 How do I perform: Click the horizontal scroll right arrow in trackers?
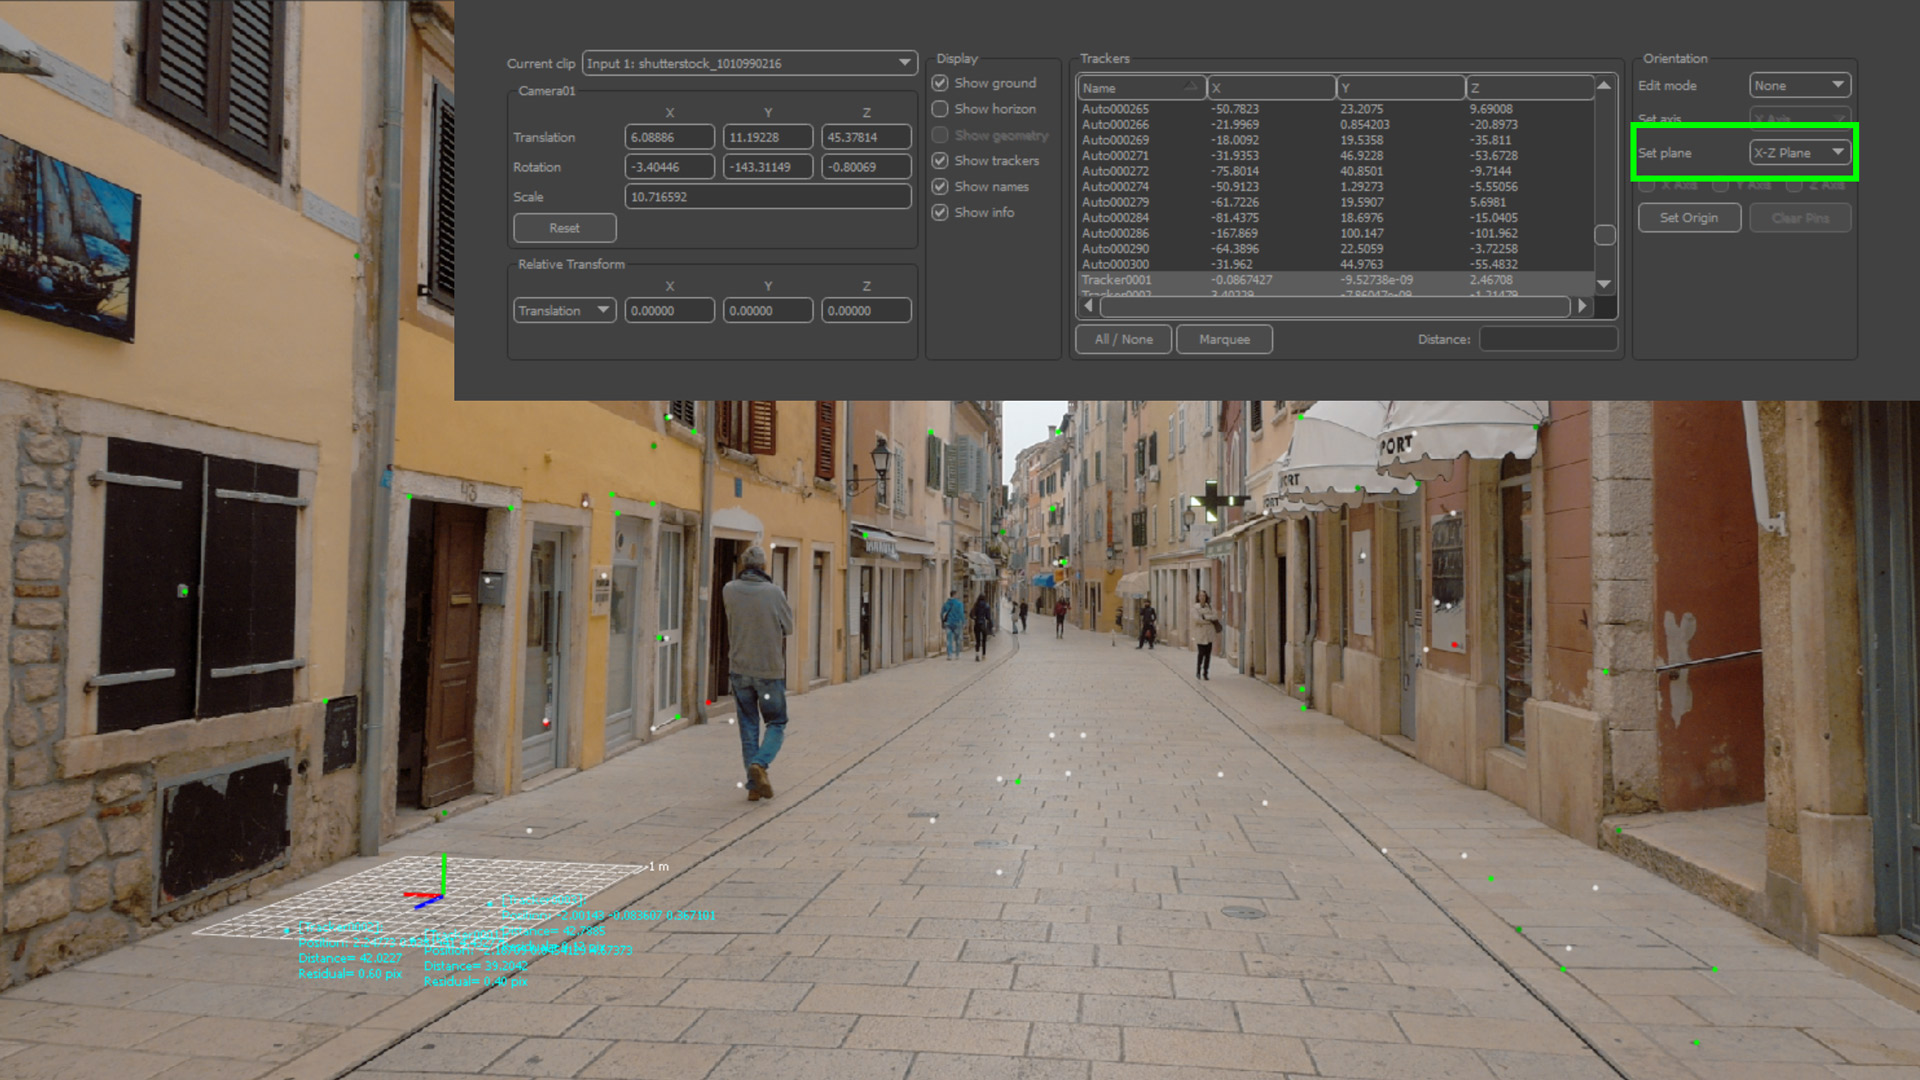click(x=1582, y=306)
